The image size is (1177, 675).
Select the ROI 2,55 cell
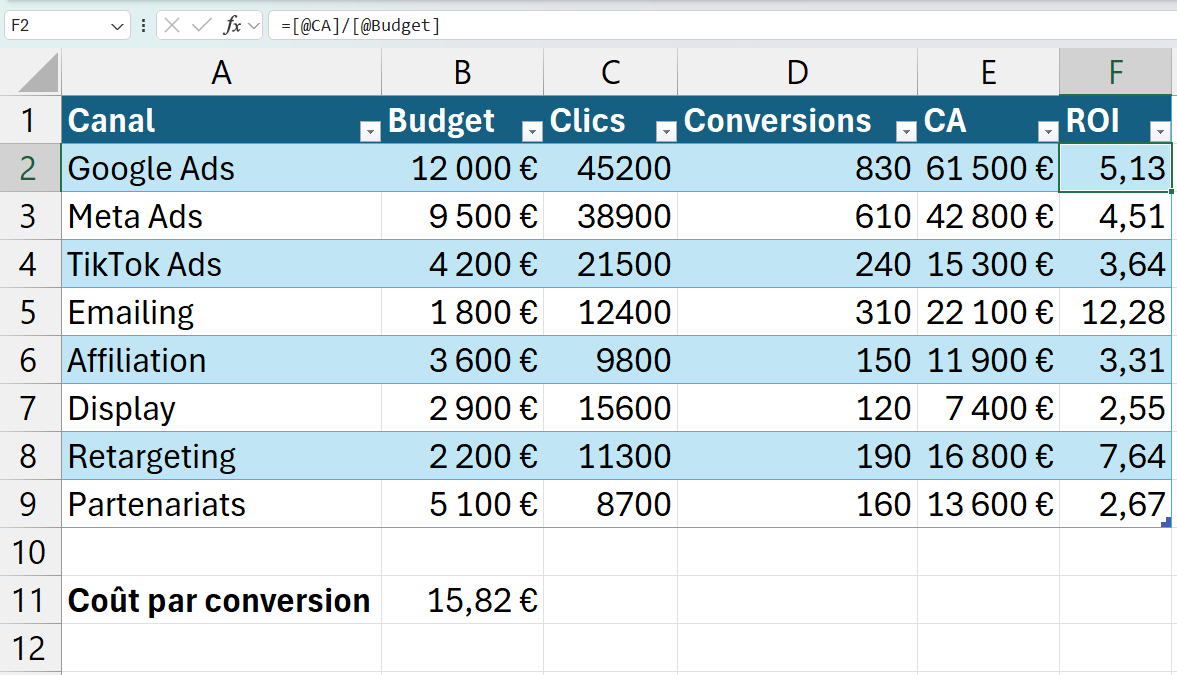[1115, 408]
